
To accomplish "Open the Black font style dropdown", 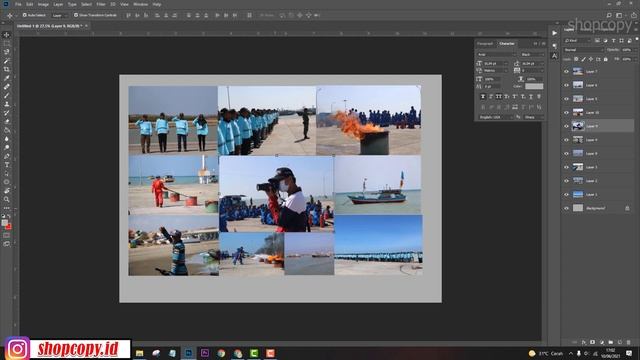I will point(532,54).
